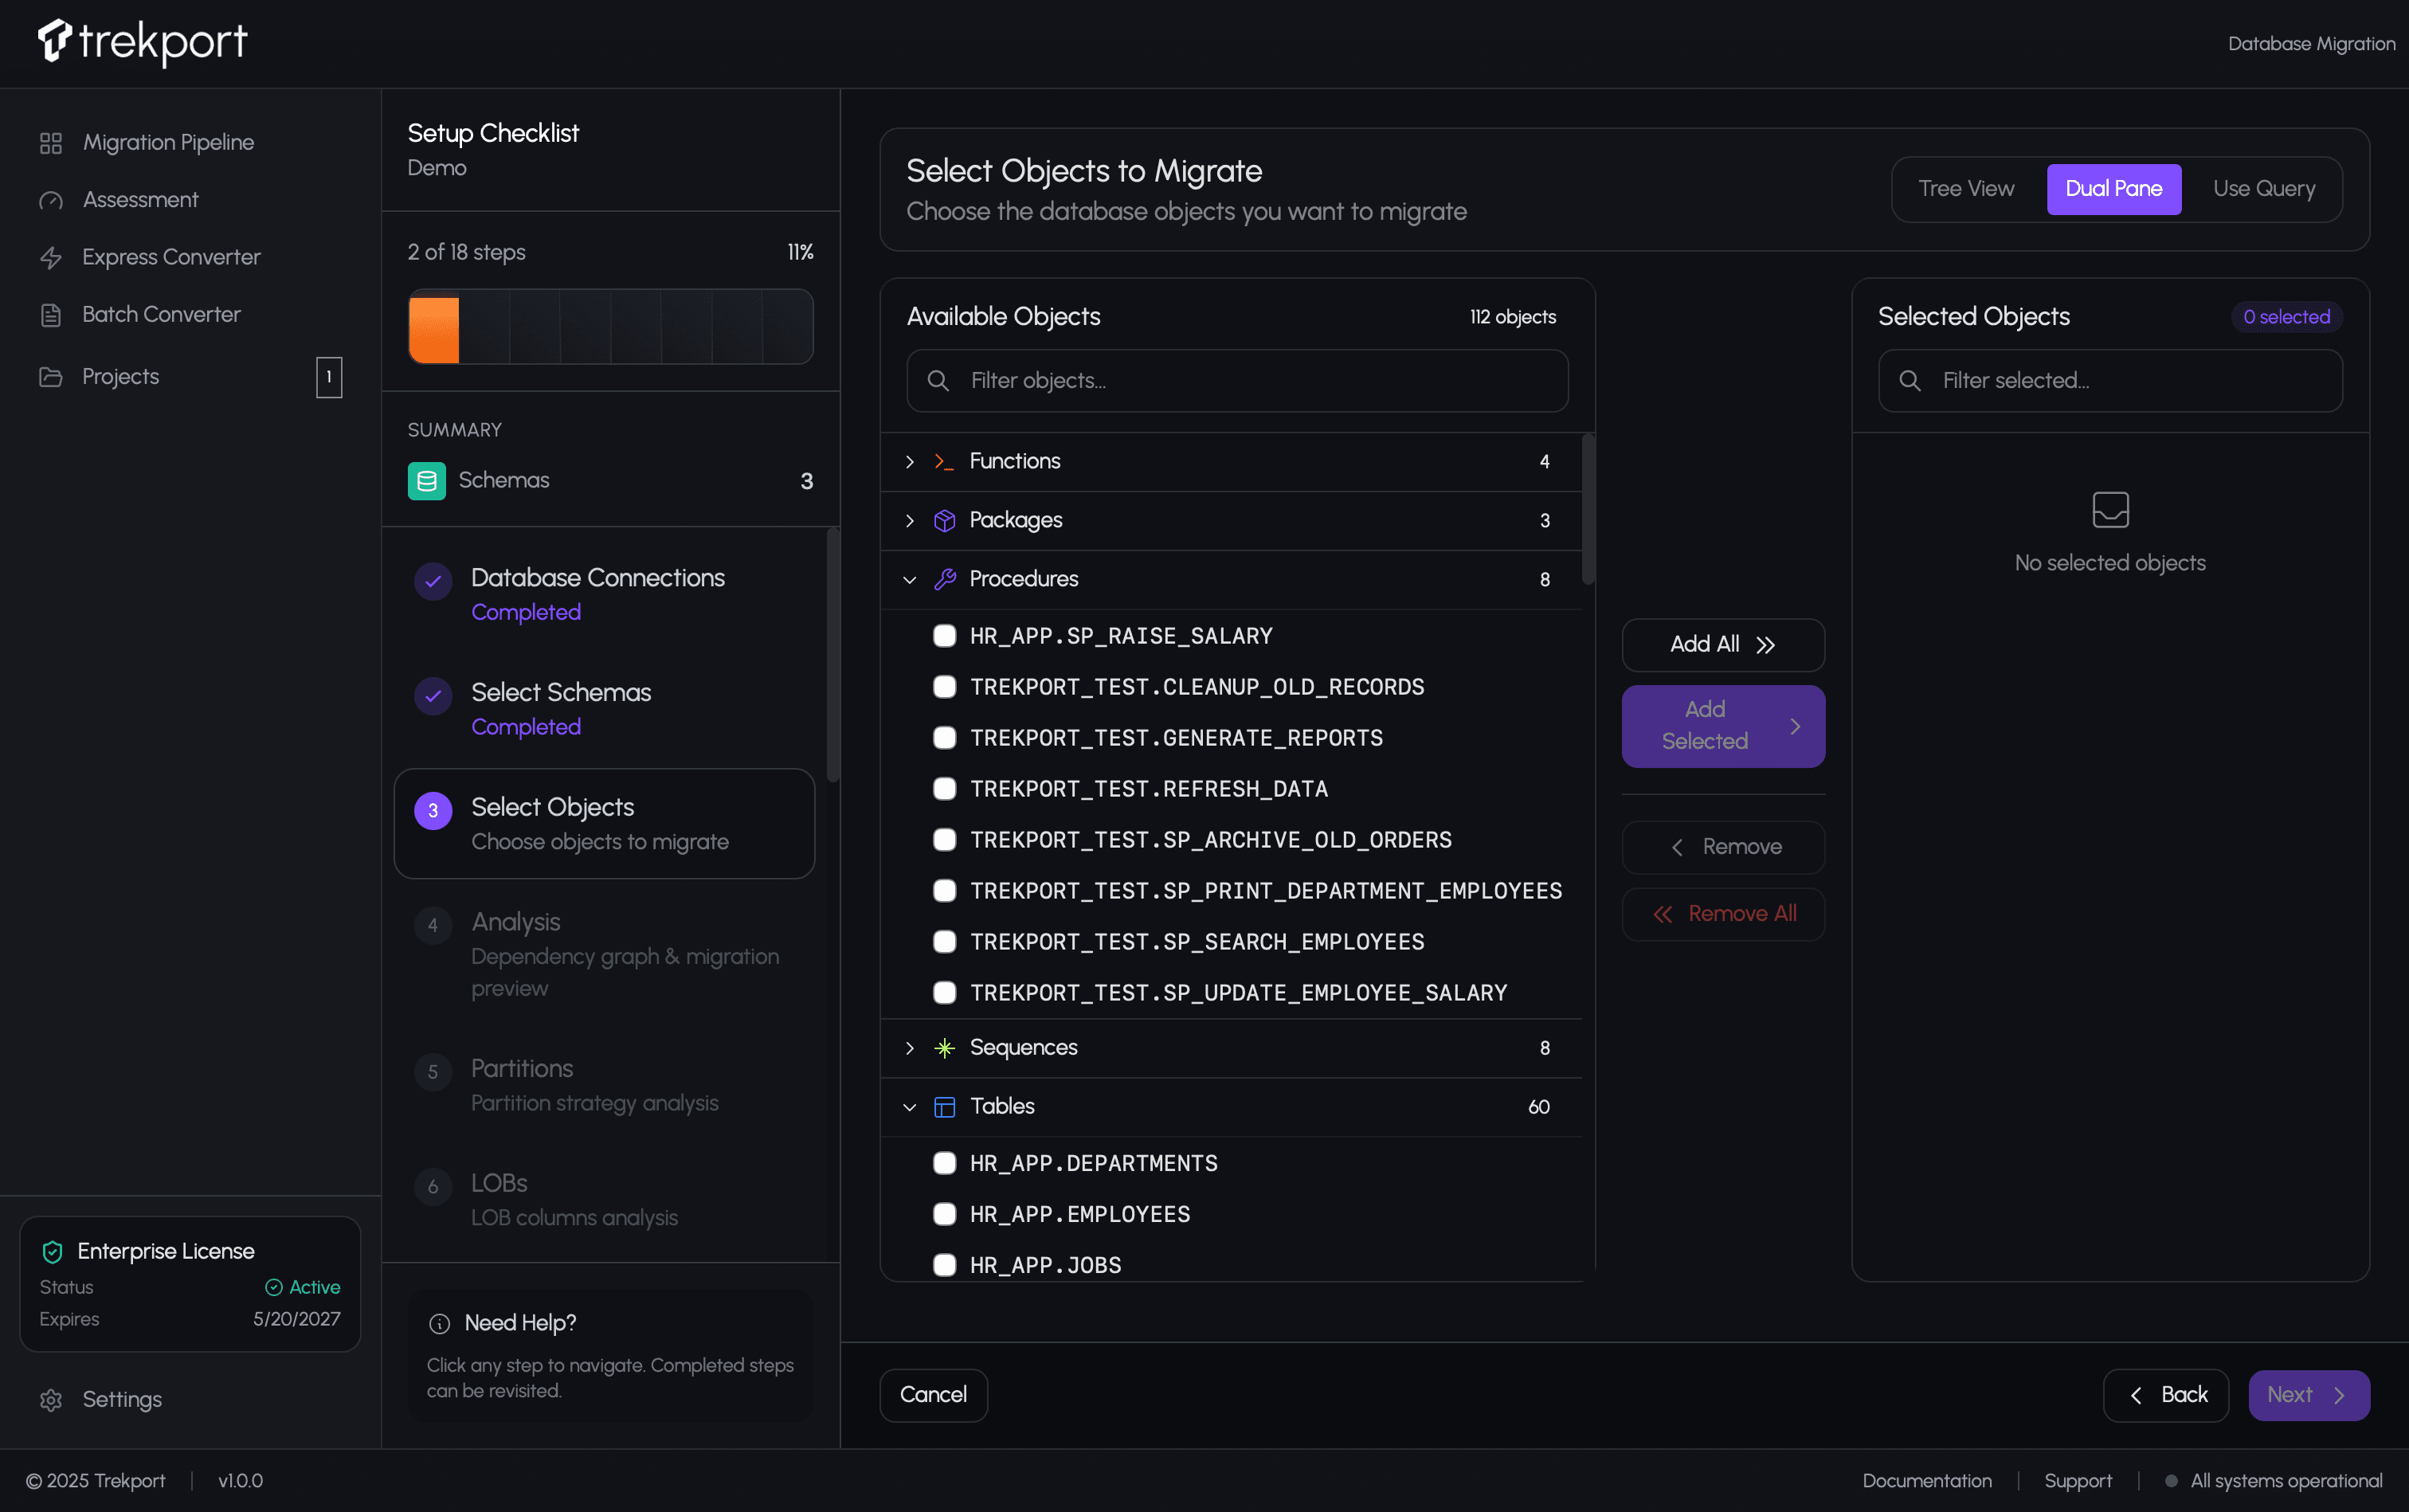Click the Filter selected input field
Viewport: 2409px width, 1512px height.
click(x=2110, y=381)
